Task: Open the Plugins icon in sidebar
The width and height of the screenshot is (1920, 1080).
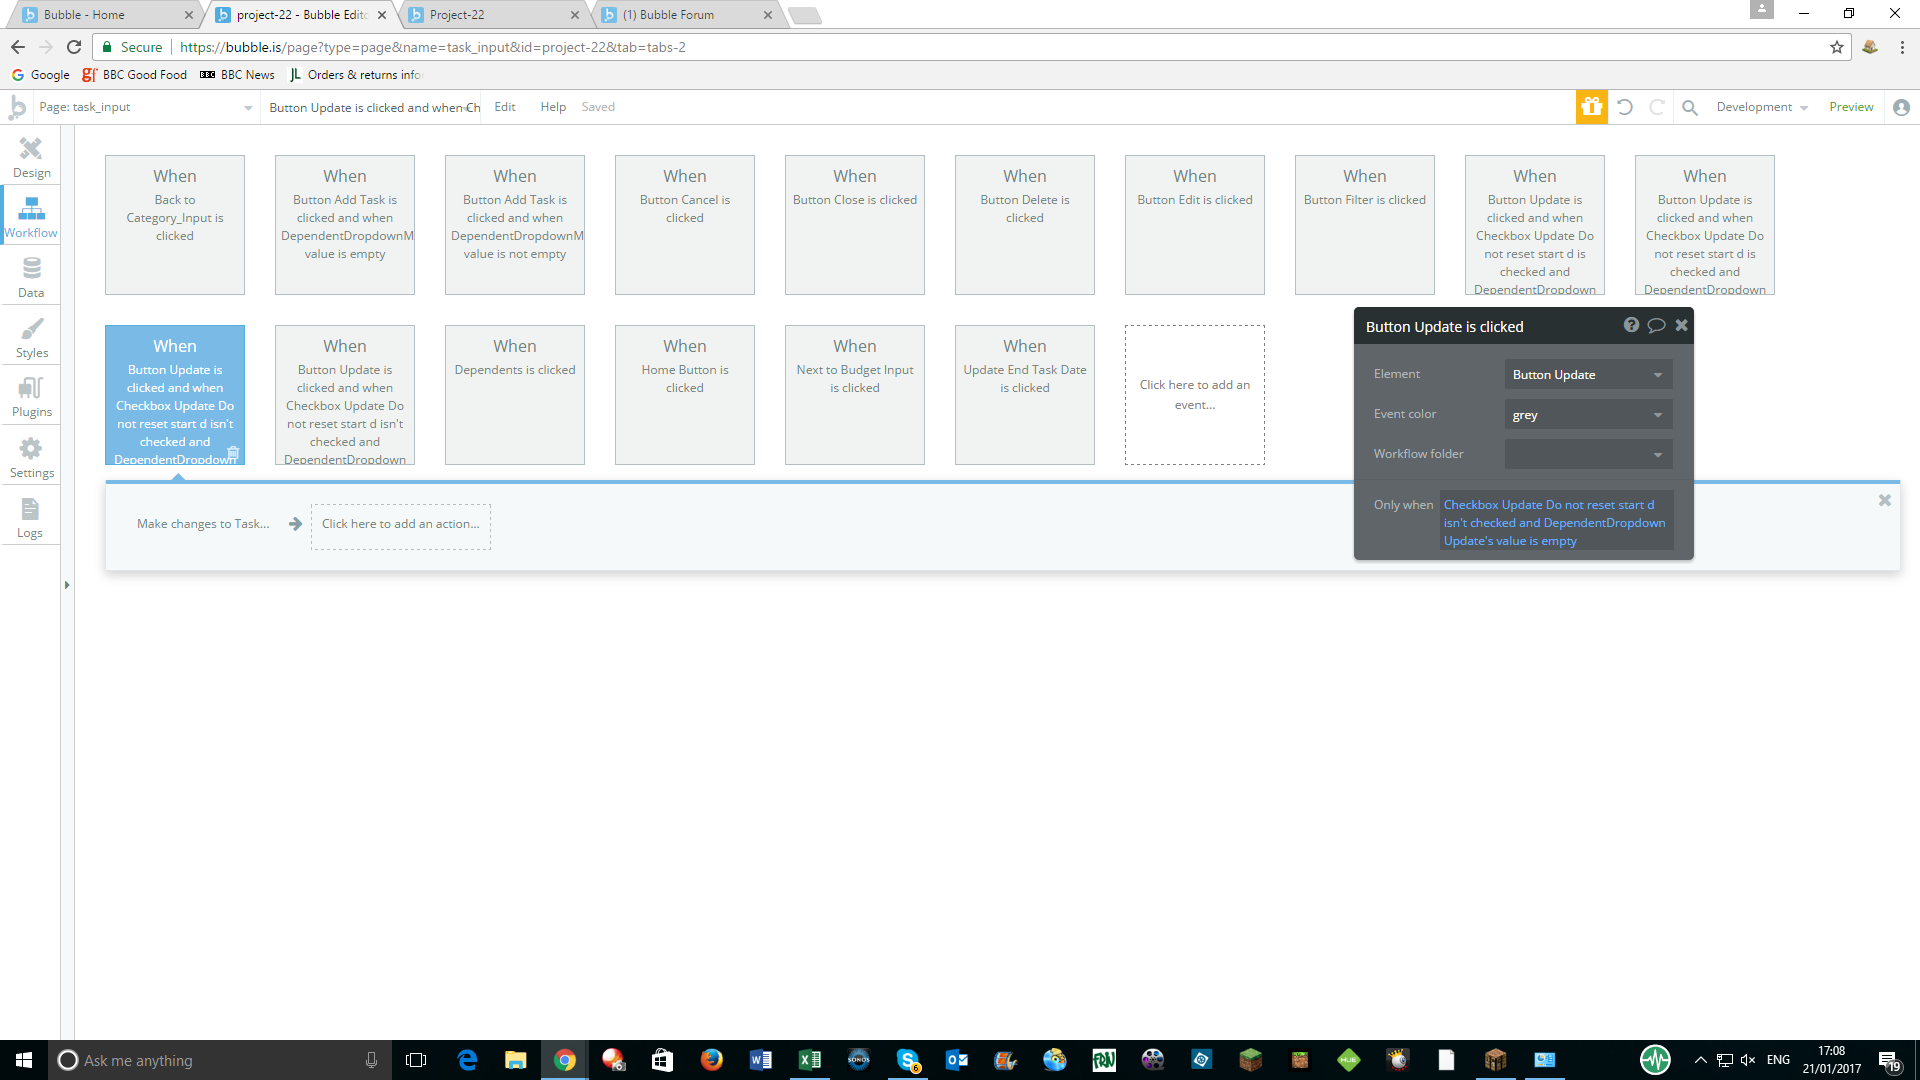Action: pyautogui.click(x=31, y=396)
